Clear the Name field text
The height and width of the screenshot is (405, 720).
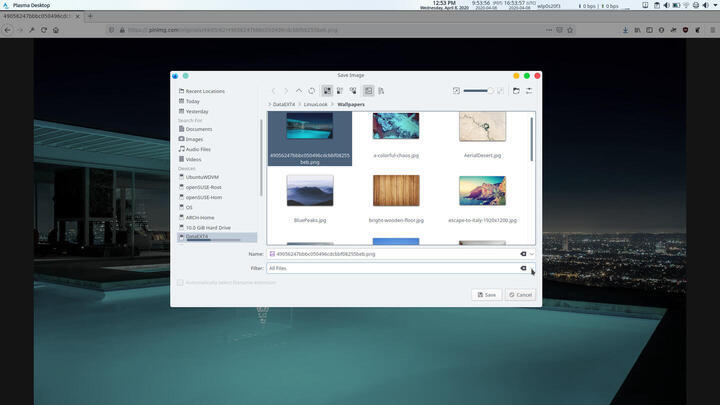click(523, 254)
